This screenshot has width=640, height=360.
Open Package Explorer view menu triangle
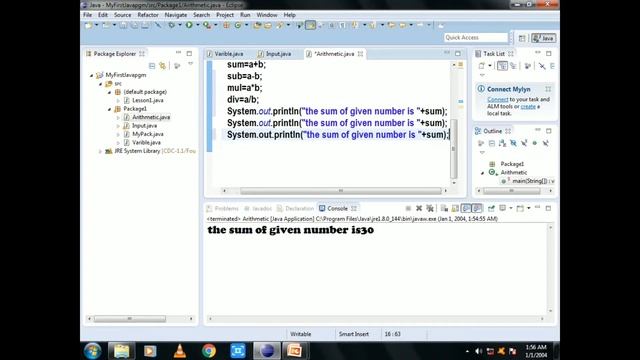pyautogui.click(x=190, y=64)
